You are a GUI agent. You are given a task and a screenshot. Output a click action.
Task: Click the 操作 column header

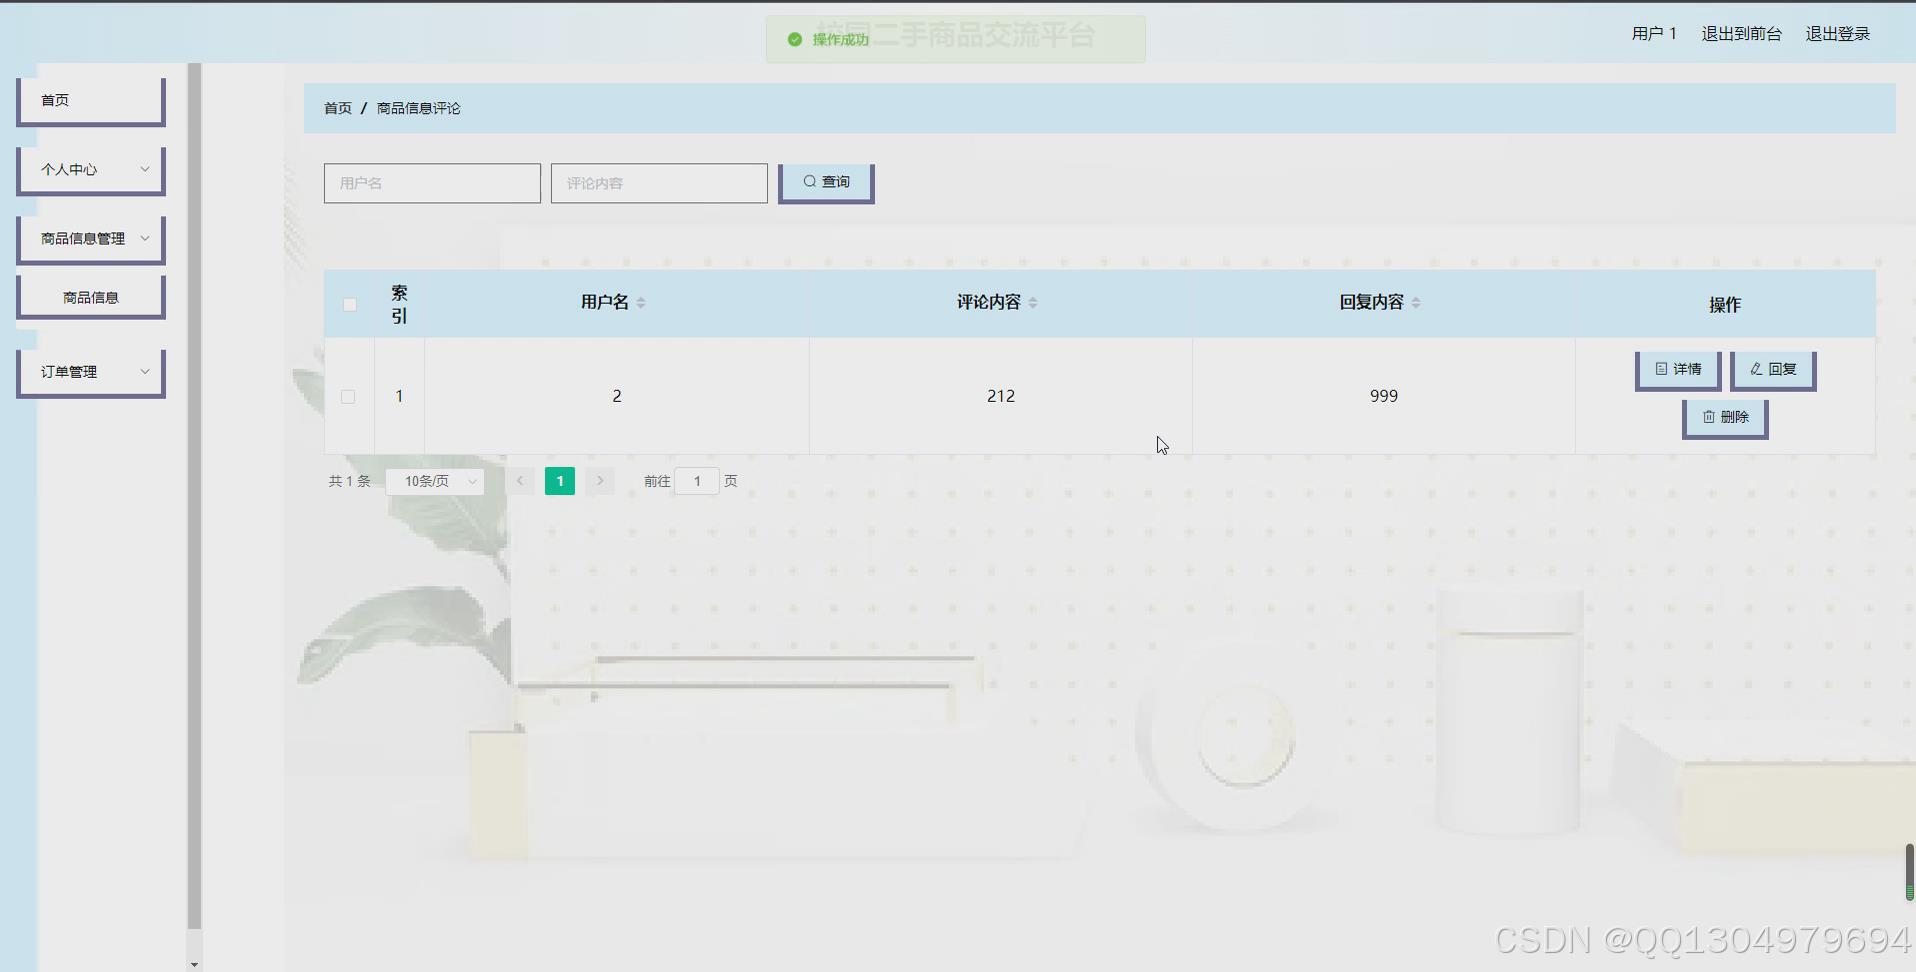click(1725, 305)
